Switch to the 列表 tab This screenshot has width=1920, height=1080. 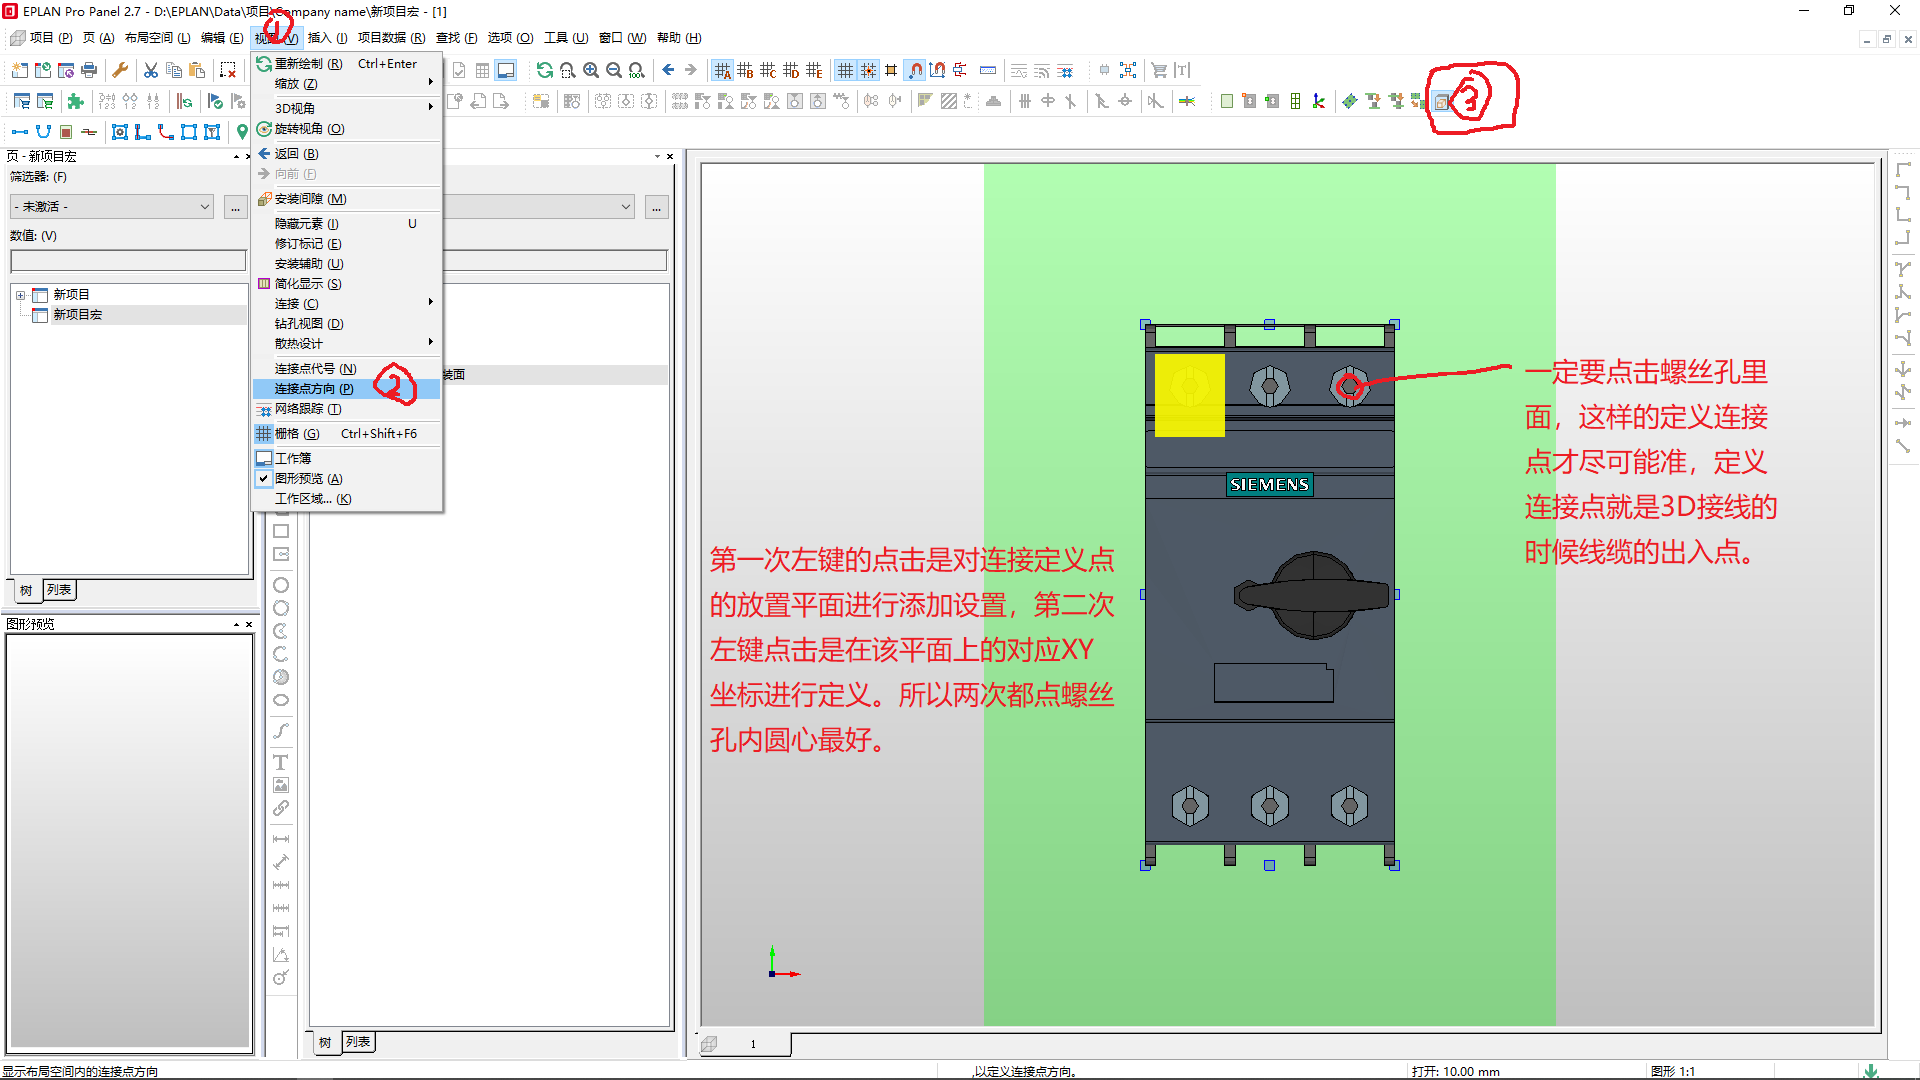point(59,590)
